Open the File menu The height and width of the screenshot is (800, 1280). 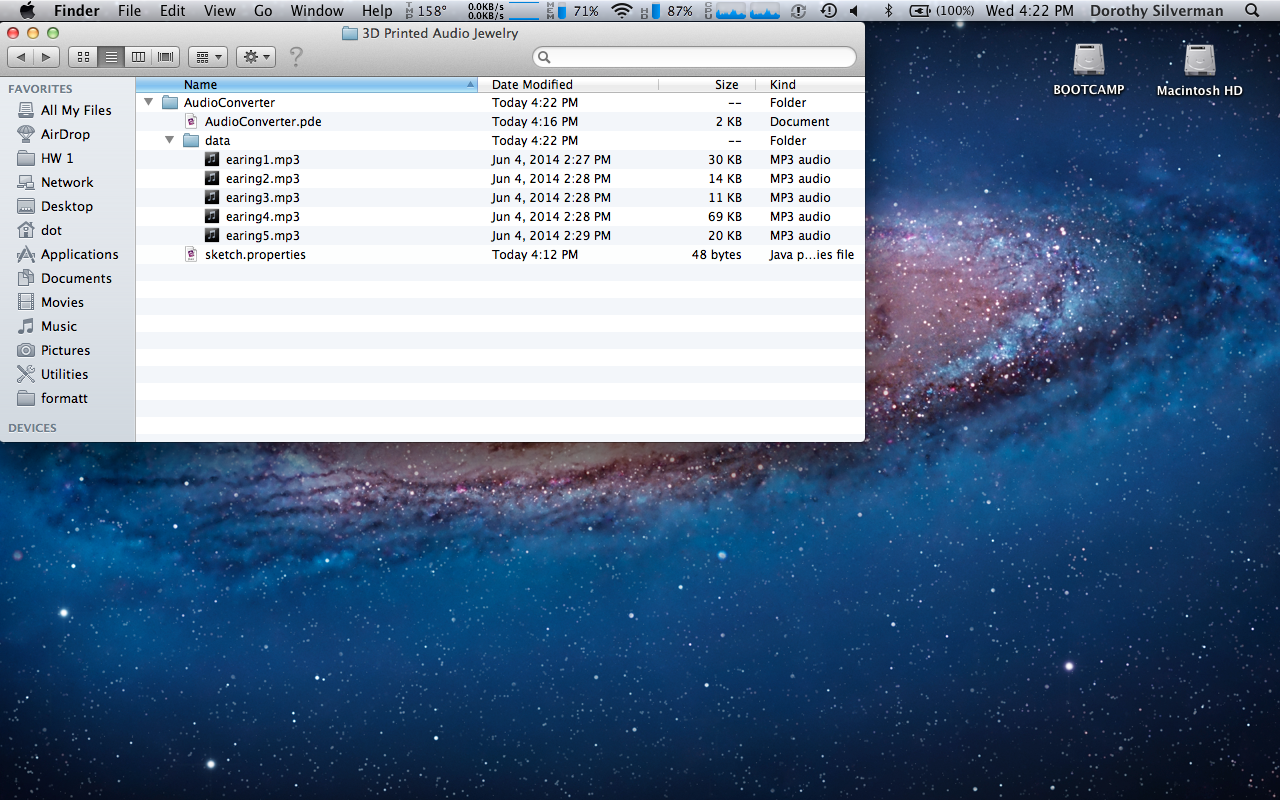pos(129,11)
